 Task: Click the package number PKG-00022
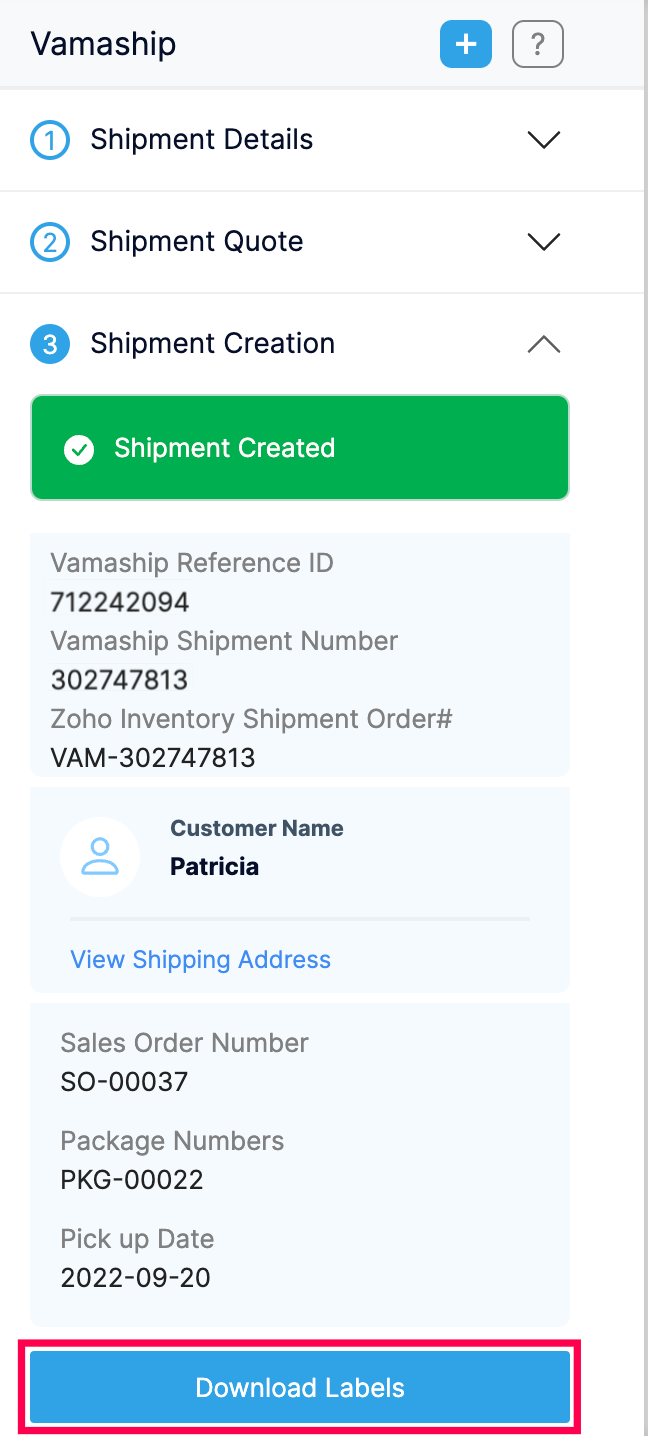[x=132, y=1180]
